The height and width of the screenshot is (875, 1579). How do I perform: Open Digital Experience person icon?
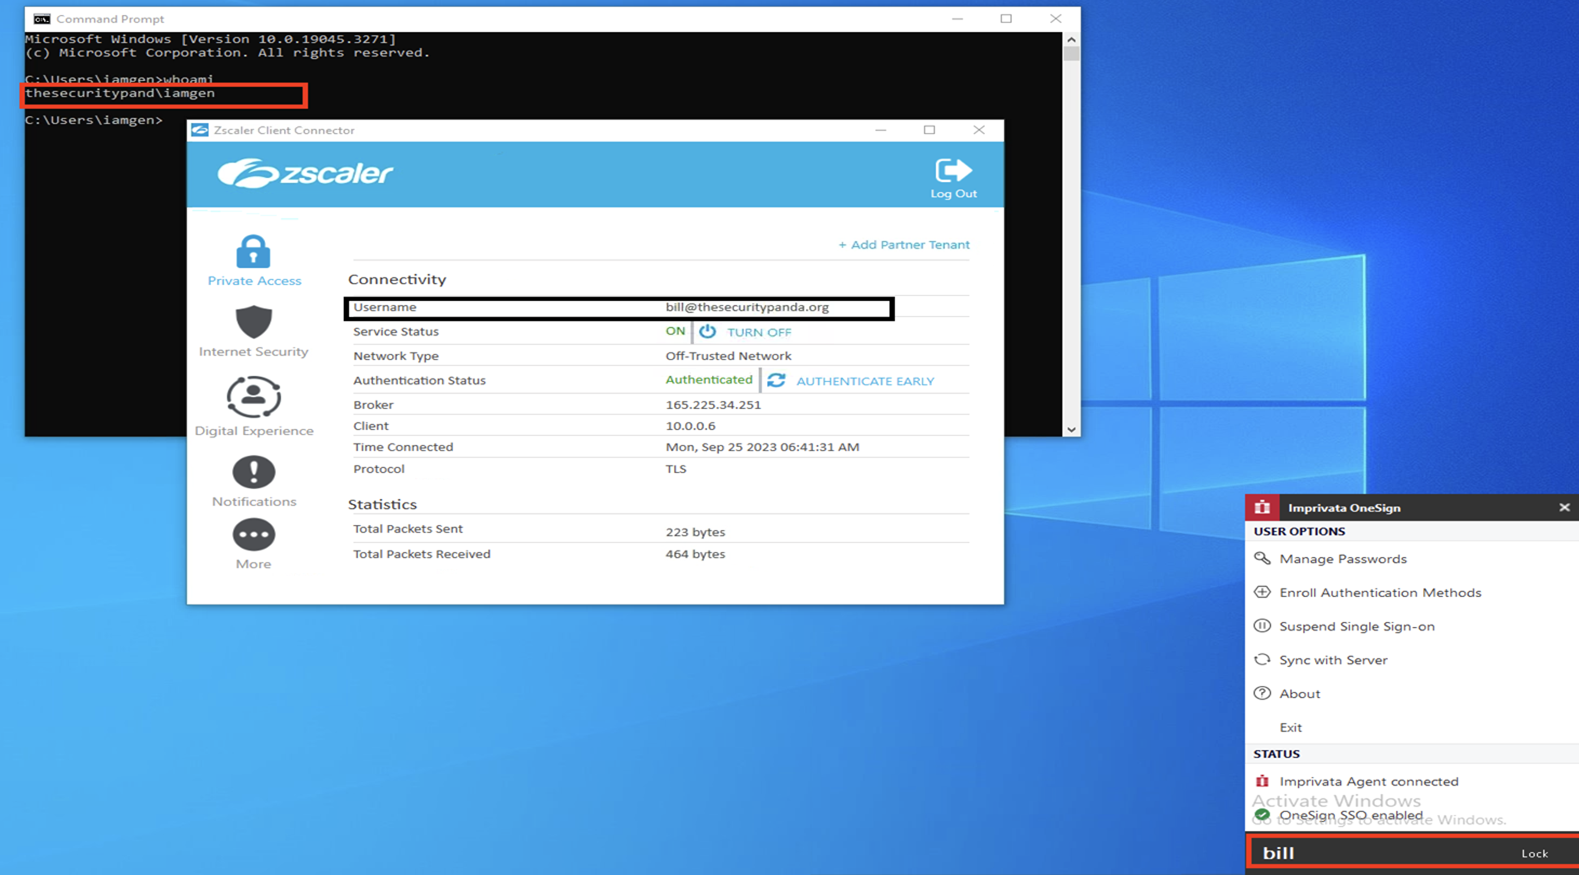[253, 397]
